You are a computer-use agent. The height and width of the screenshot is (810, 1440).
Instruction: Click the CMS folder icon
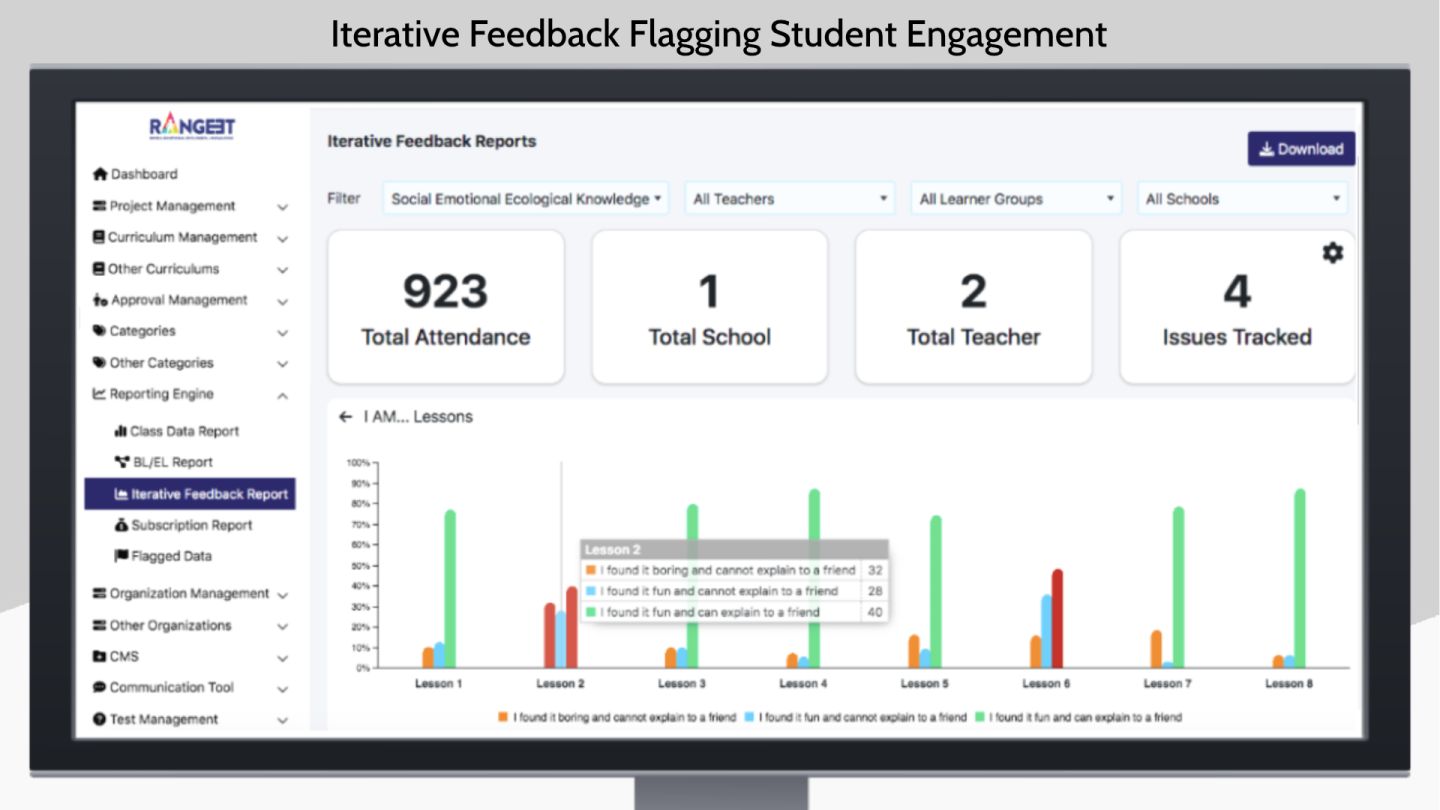point(99,657)
